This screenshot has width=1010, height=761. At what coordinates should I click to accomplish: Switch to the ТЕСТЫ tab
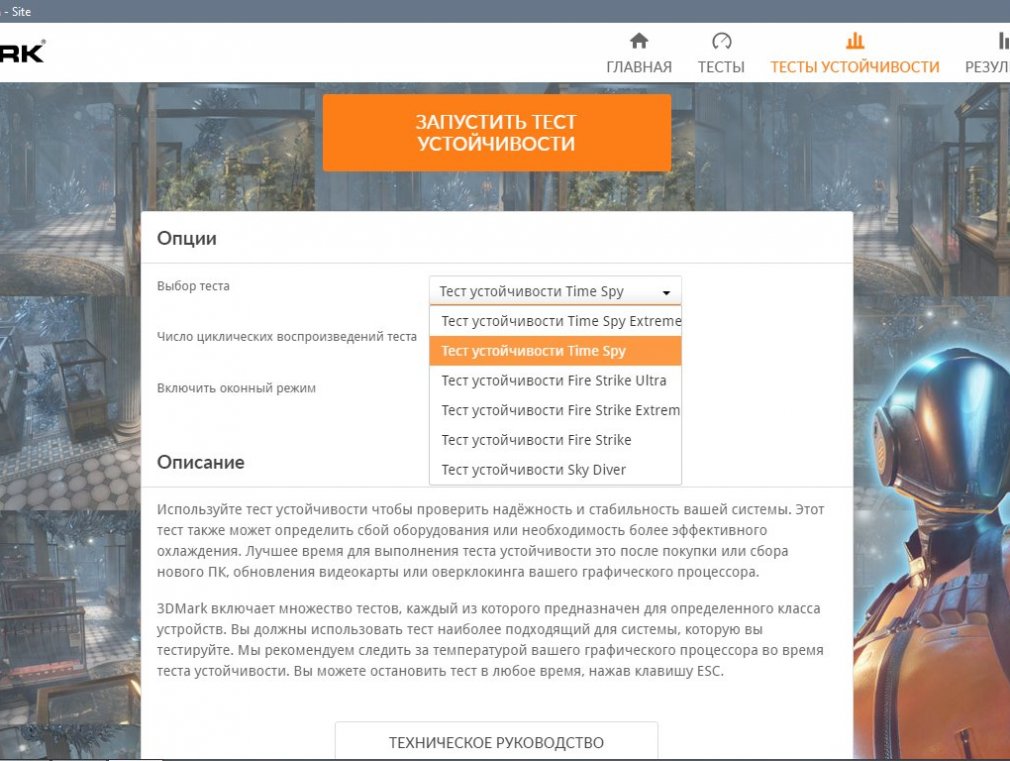[721, 67]
